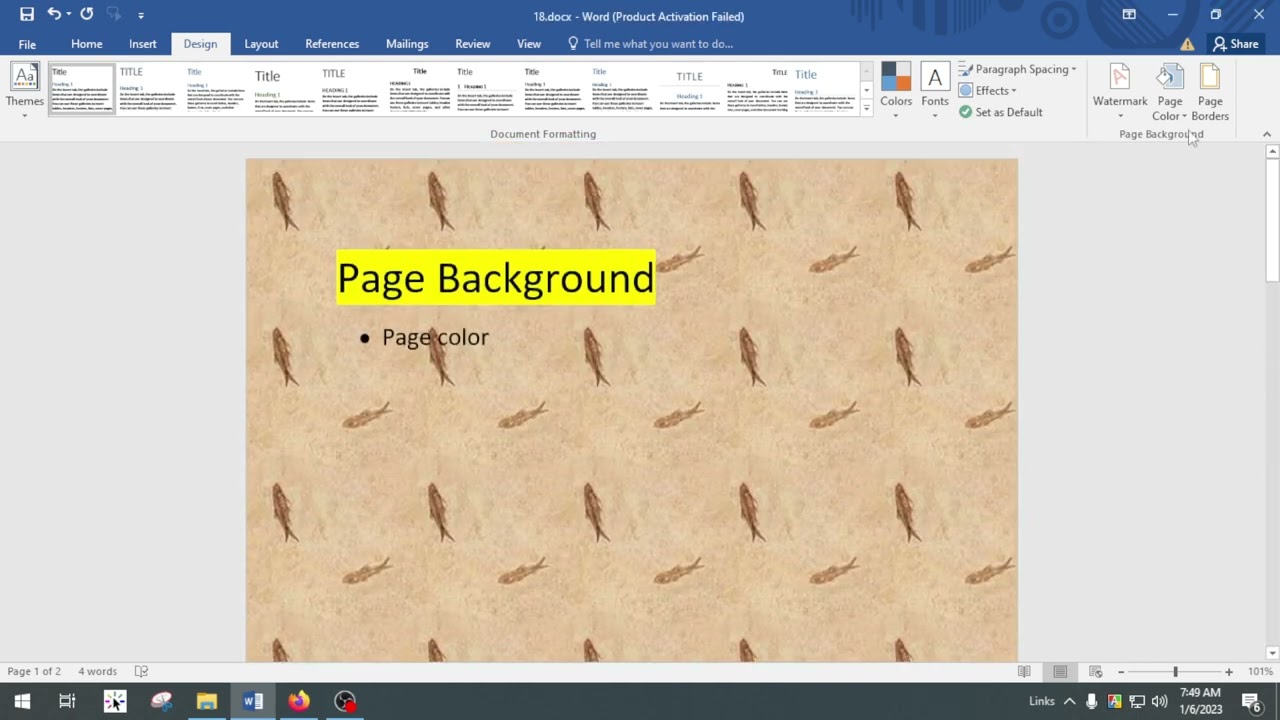Open the Customize Quick Access Toolbar dropdown

[141, 15]
